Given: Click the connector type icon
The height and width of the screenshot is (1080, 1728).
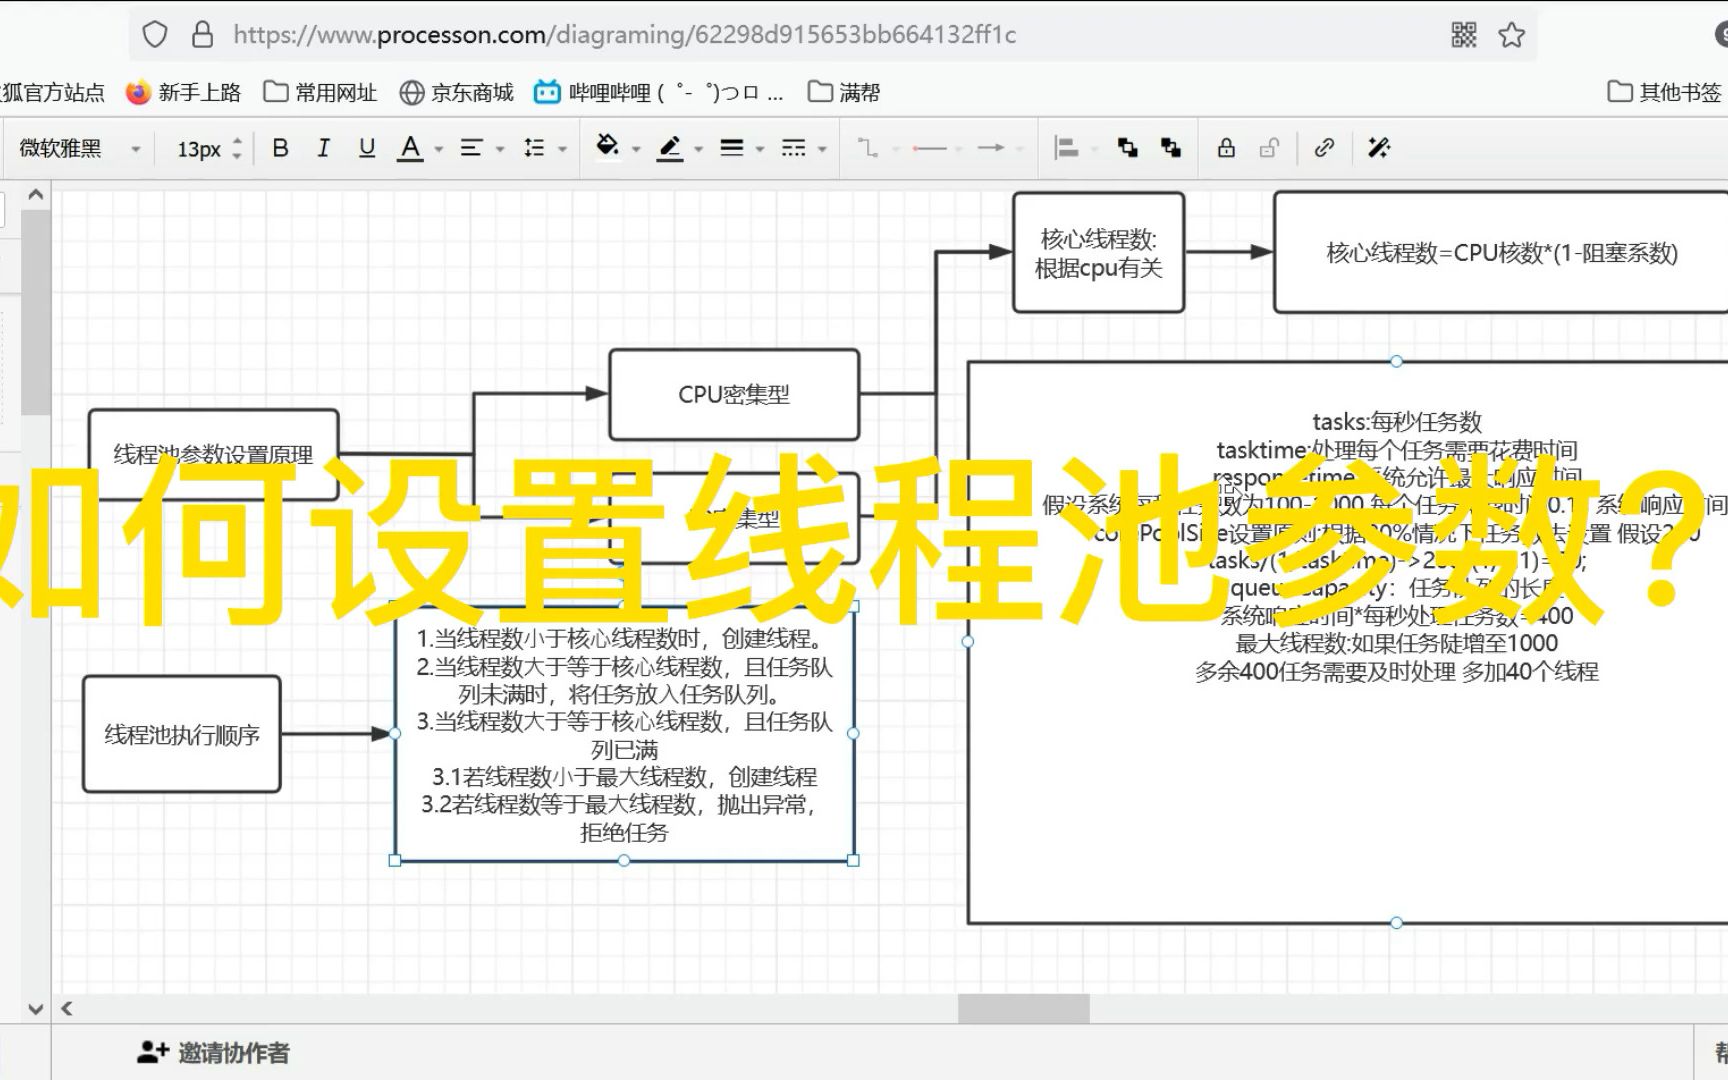Looking at the screenshot, I should pos(868,148).
